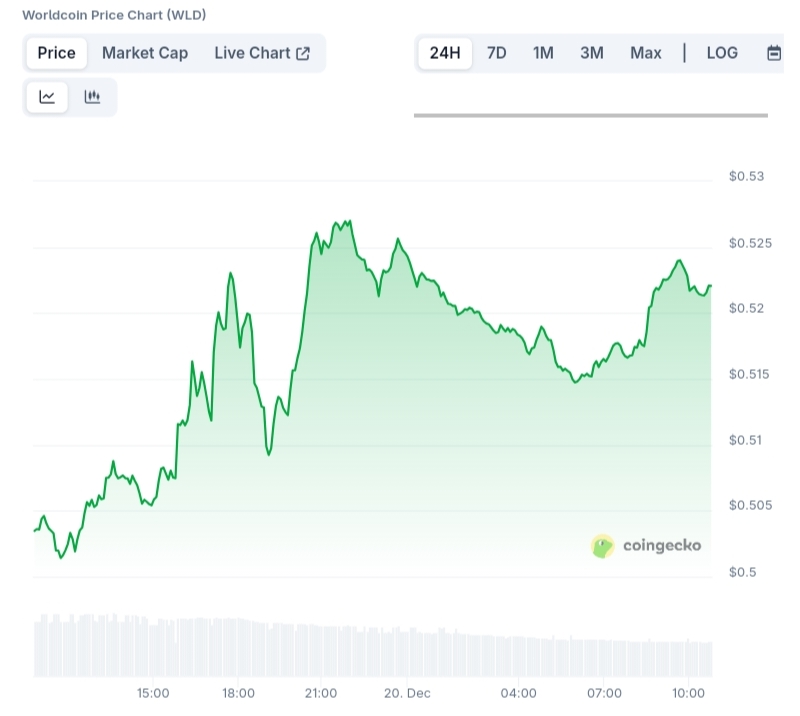Viewport: 800px width, 716px height.
Task: Click the horizontal scrollbar under the range buttons
Action: (591, 115)
